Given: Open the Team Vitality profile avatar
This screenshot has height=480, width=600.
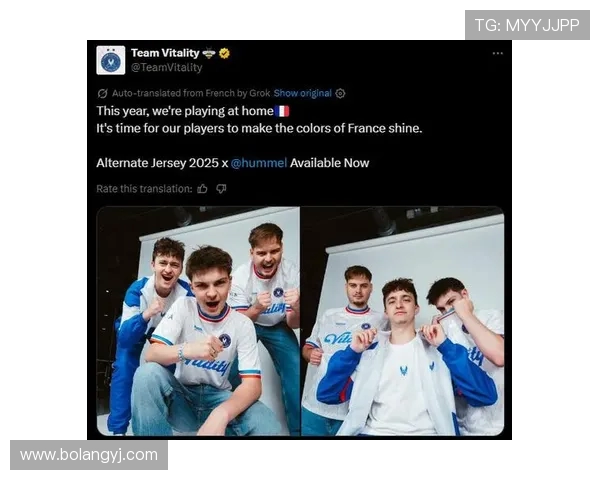Looking at the screenshot, I should click(x=111, y=60).
